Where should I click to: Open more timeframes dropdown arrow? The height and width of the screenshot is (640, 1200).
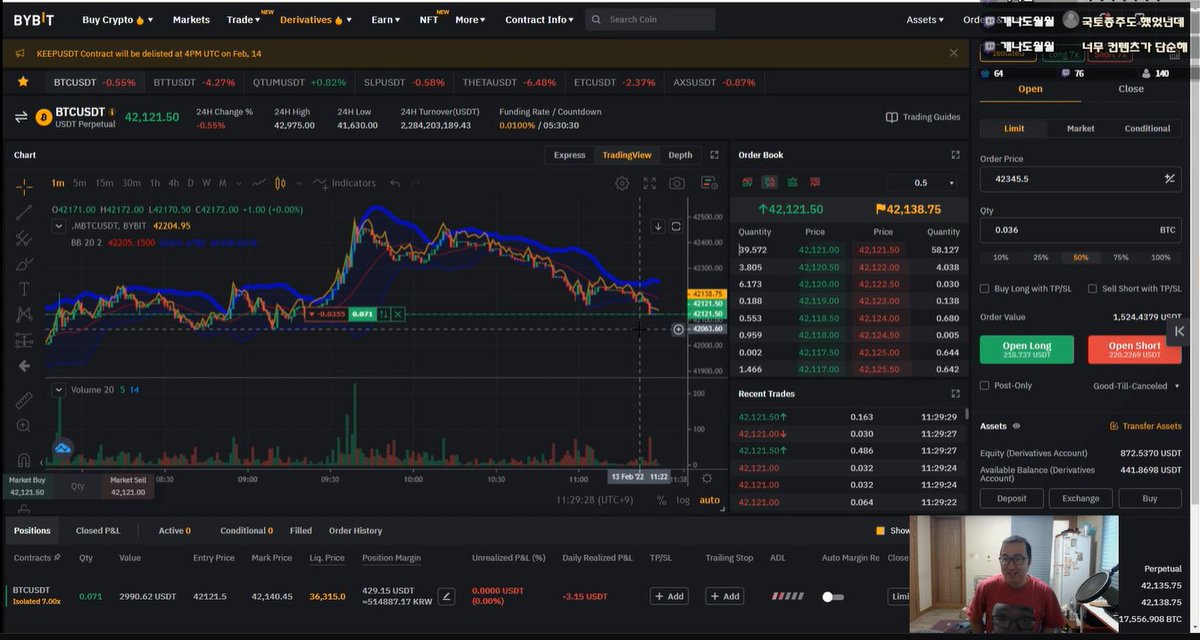pyautogui.click(x=239, y=183)
